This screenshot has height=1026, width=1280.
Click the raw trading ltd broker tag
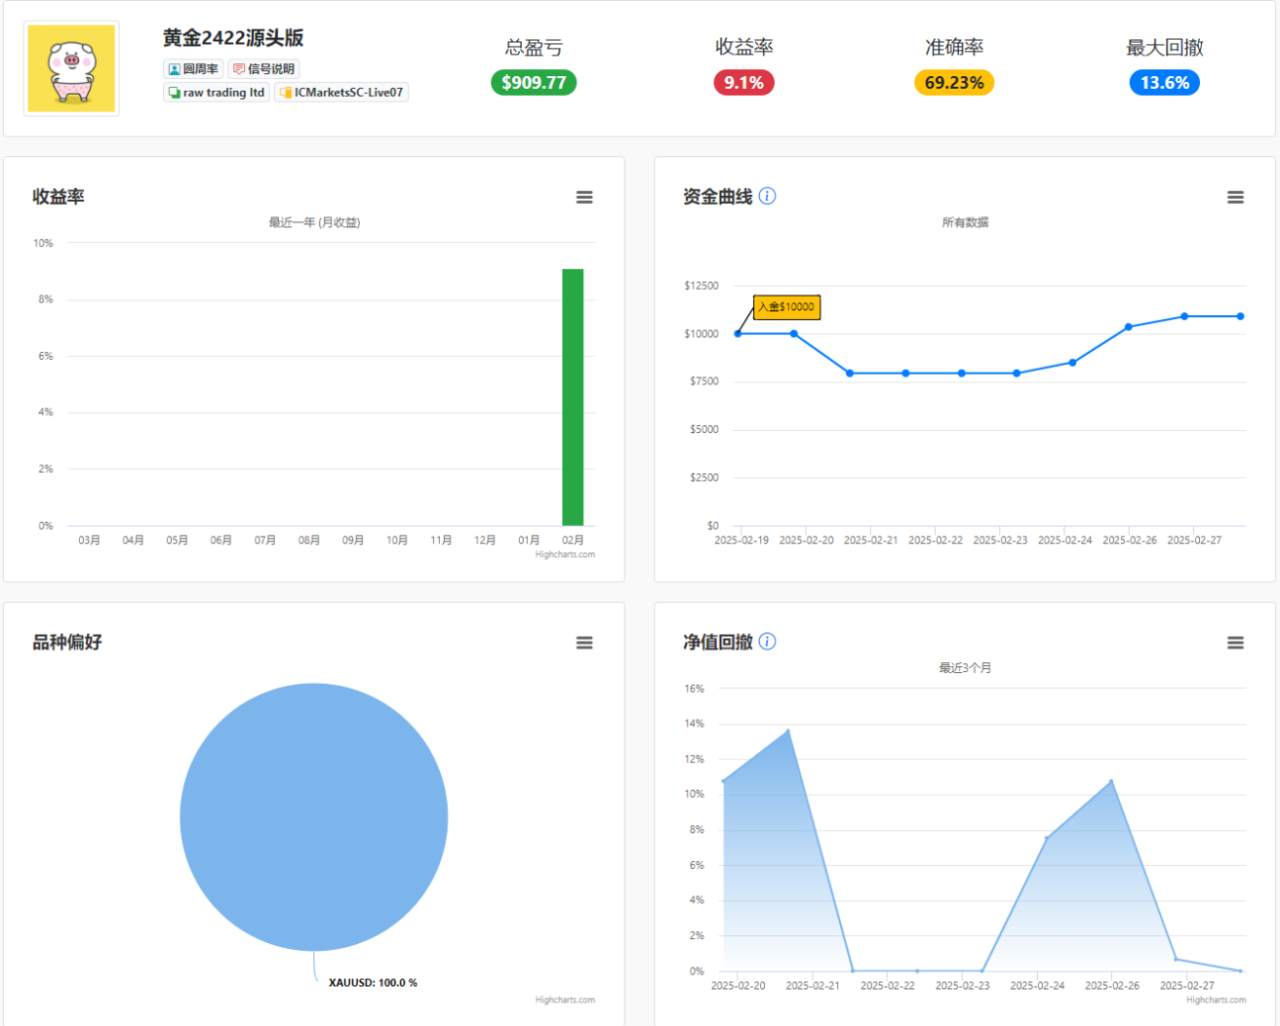(x=216, y=92)
